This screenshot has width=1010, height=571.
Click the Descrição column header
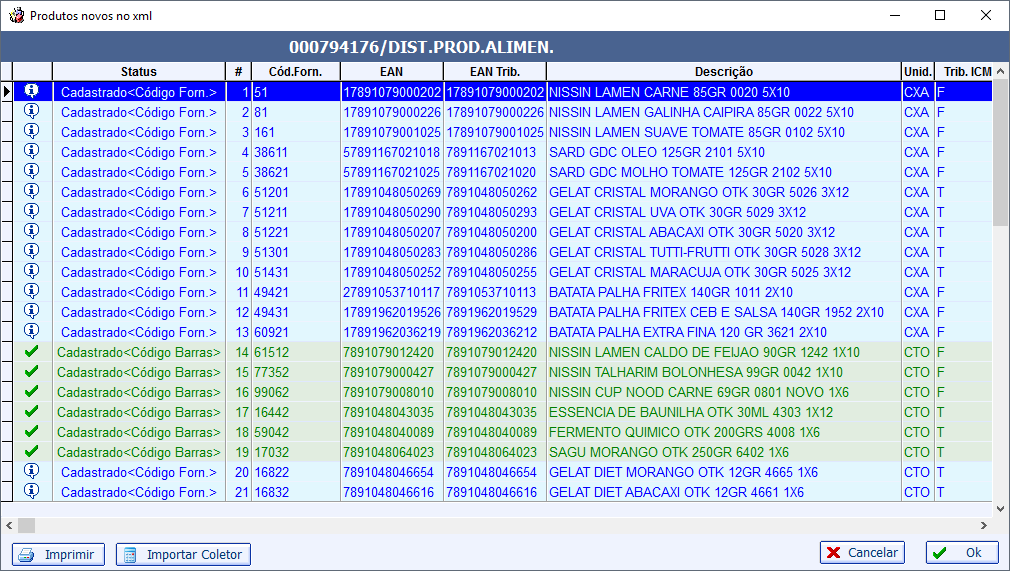tap(724, 72)
